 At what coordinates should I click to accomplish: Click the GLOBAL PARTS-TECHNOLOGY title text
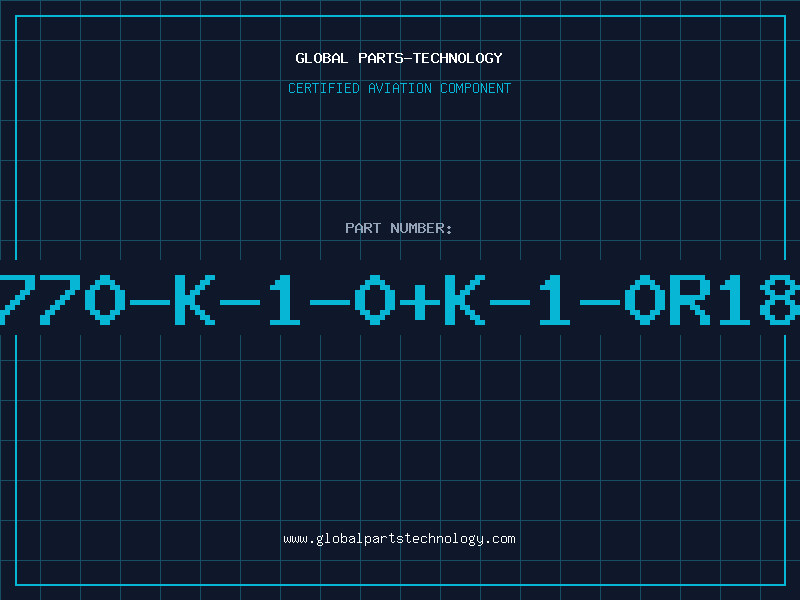pos(399,58)
